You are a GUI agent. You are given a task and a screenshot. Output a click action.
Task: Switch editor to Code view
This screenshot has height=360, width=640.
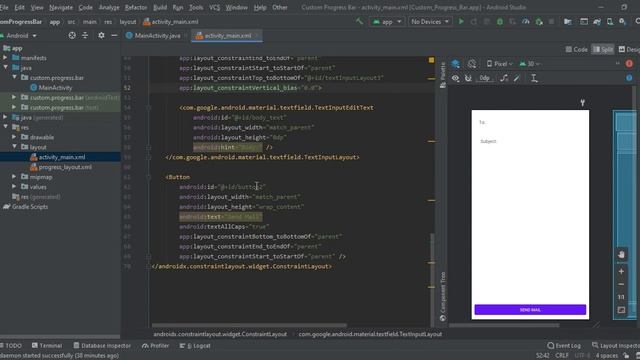[576, 49]
